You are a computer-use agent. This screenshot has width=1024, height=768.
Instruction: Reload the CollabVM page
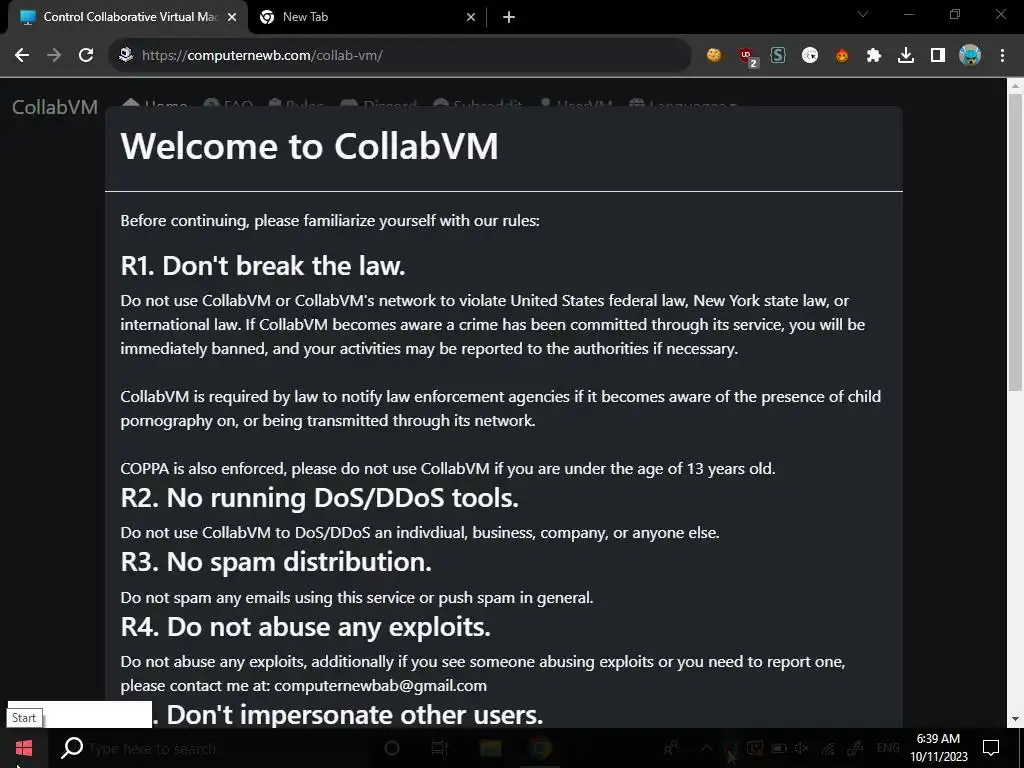86,56
